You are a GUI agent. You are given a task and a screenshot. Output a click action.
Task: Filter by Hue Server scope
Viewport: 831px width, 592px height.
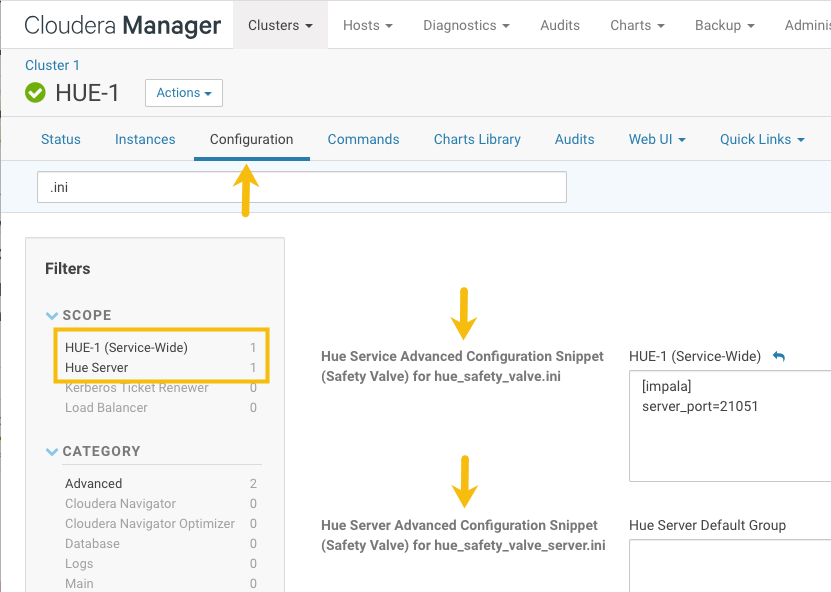[x=97, y=368]
